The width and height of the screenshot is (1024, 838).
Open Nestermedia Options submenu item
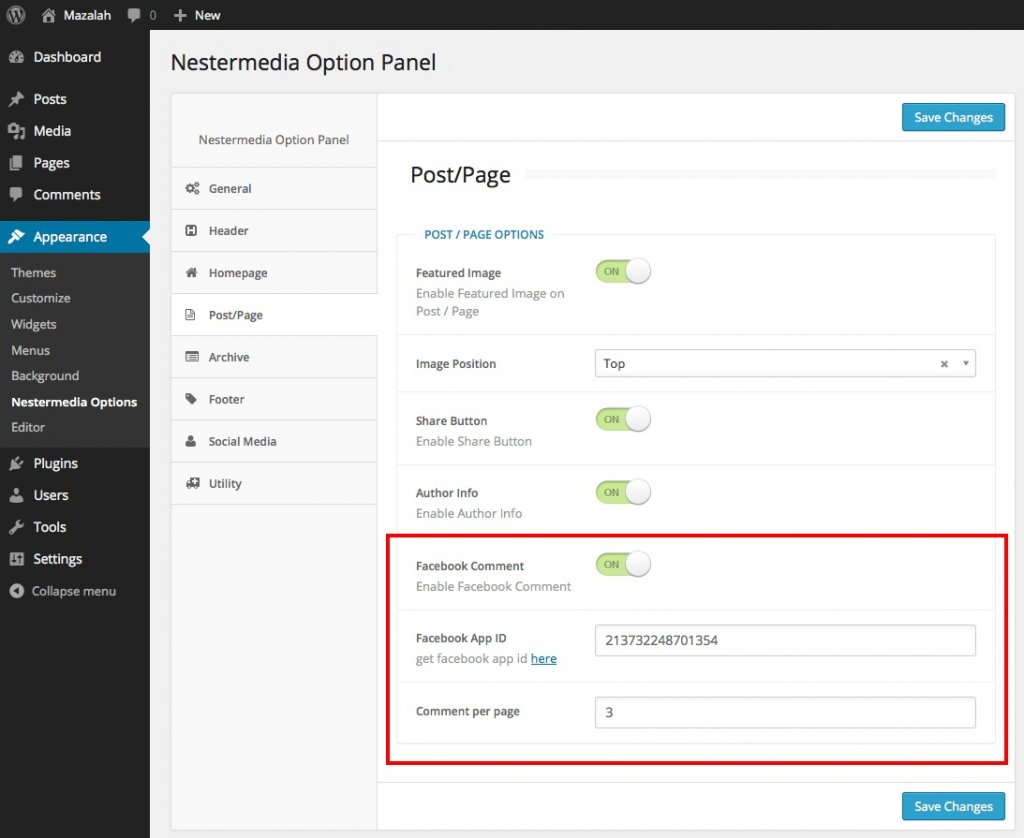74,402
